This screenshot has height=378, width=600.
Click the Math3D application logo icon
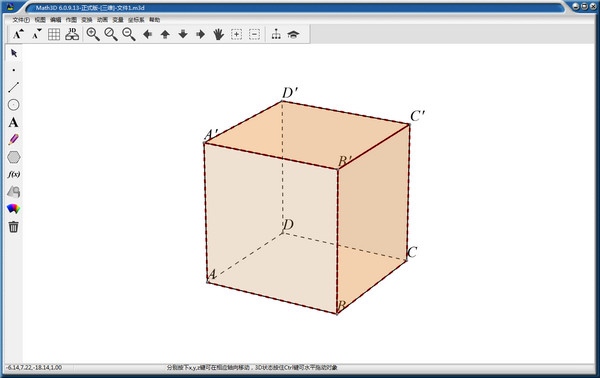tap(10, 7)
